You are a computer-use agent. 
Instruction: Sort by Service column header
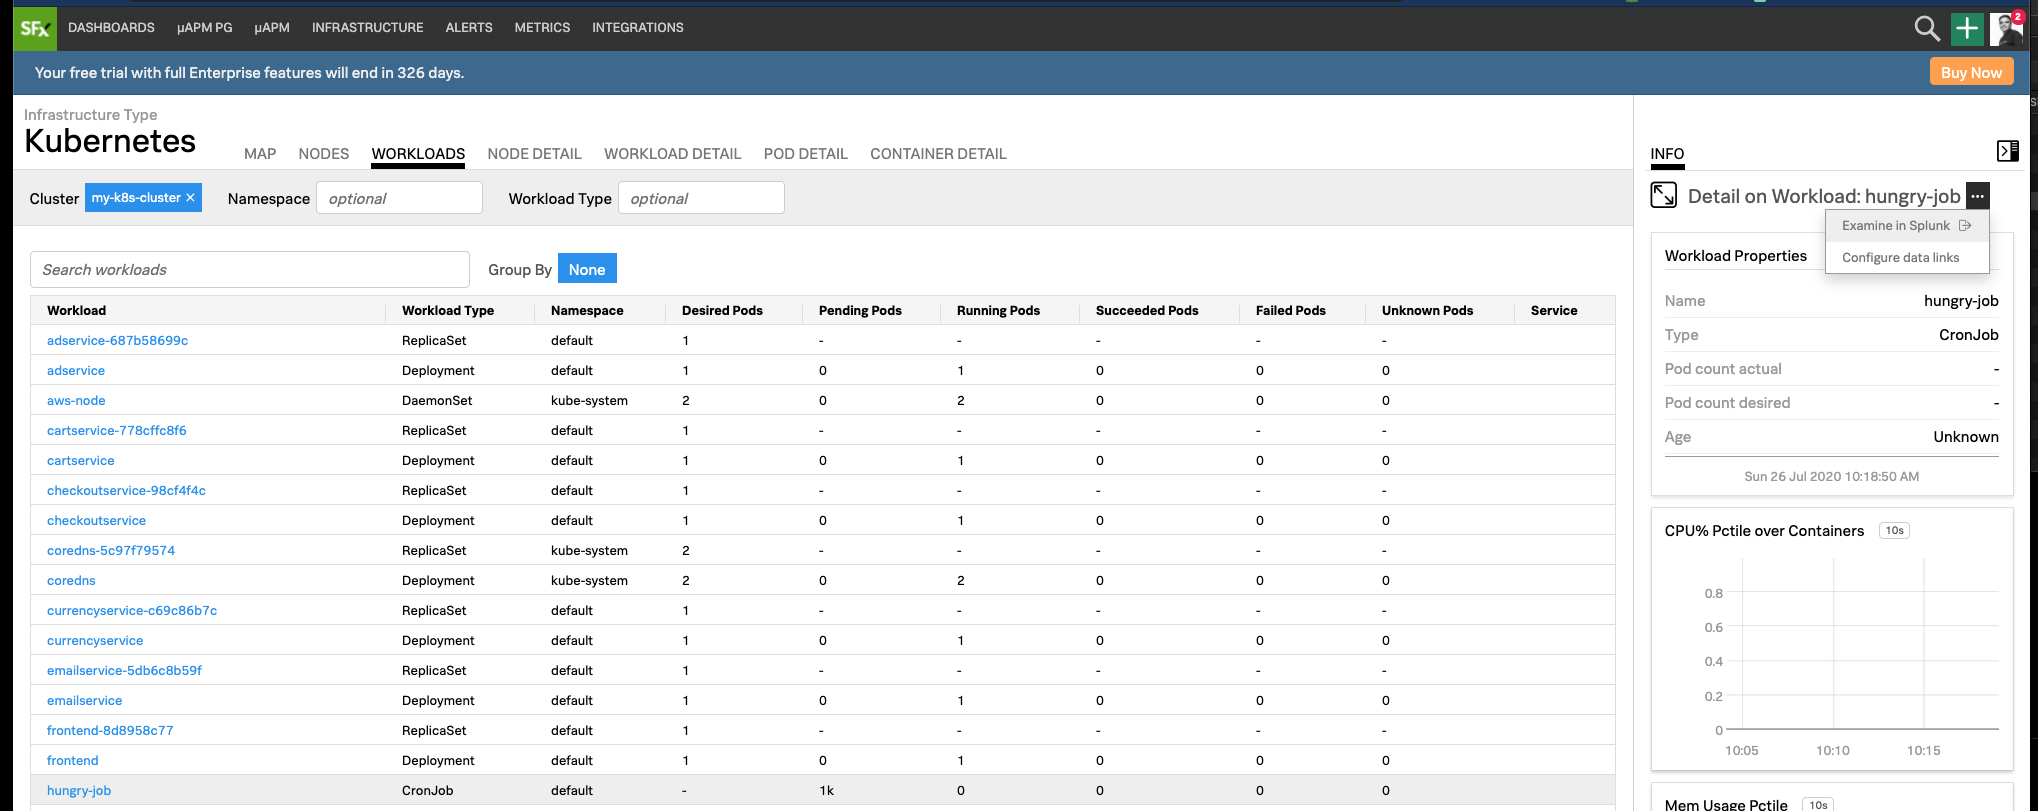coord(1554,310)
